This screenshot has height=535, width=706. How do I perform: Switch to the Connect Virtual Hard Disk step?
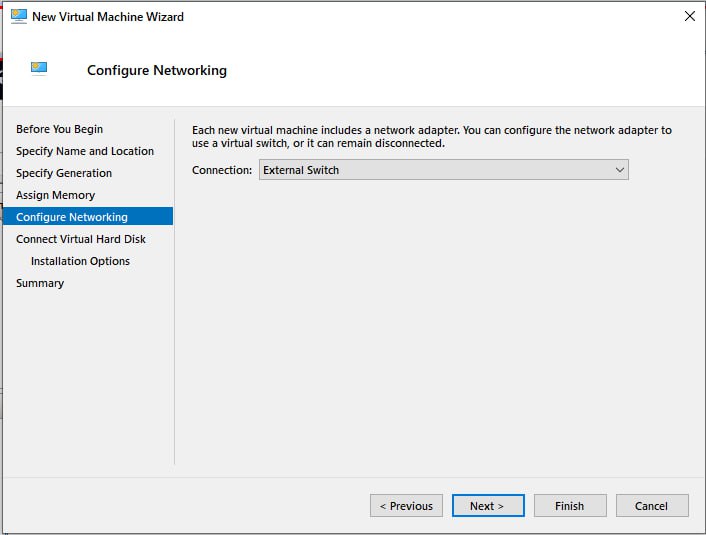point(81,239)
